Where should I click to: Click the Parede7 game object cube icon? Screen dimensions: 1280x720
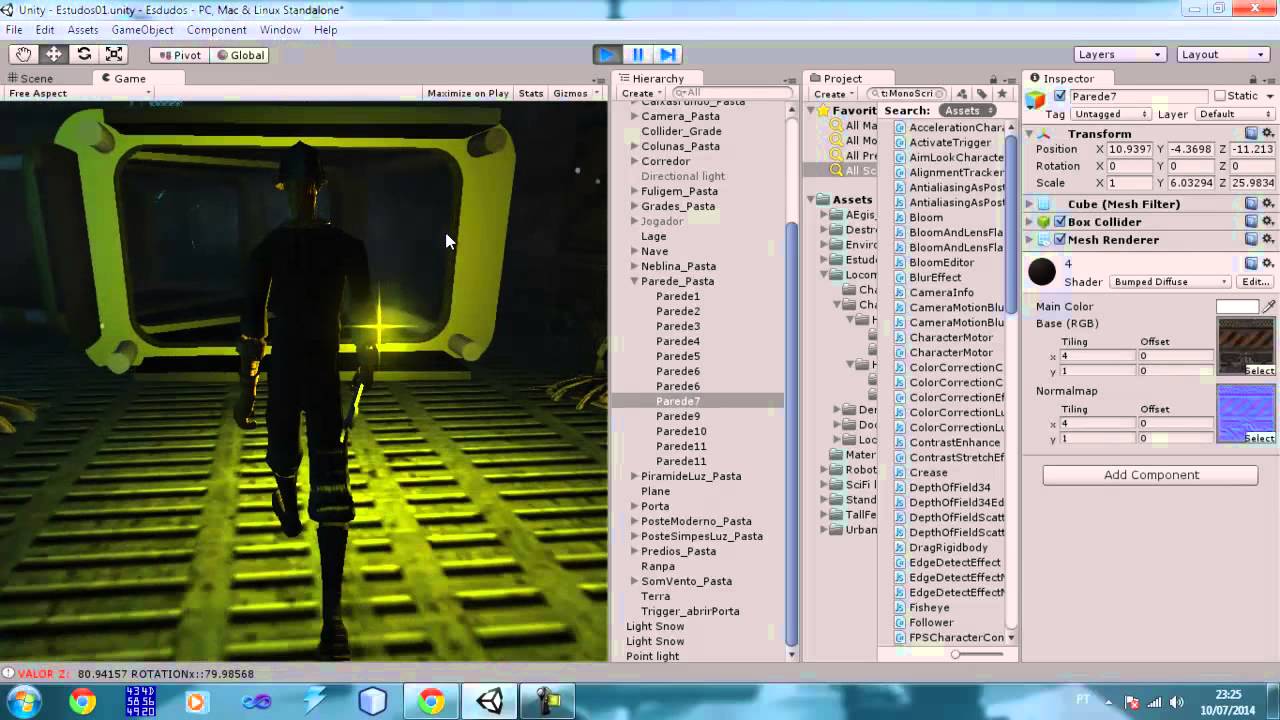tap(1036, 98)
